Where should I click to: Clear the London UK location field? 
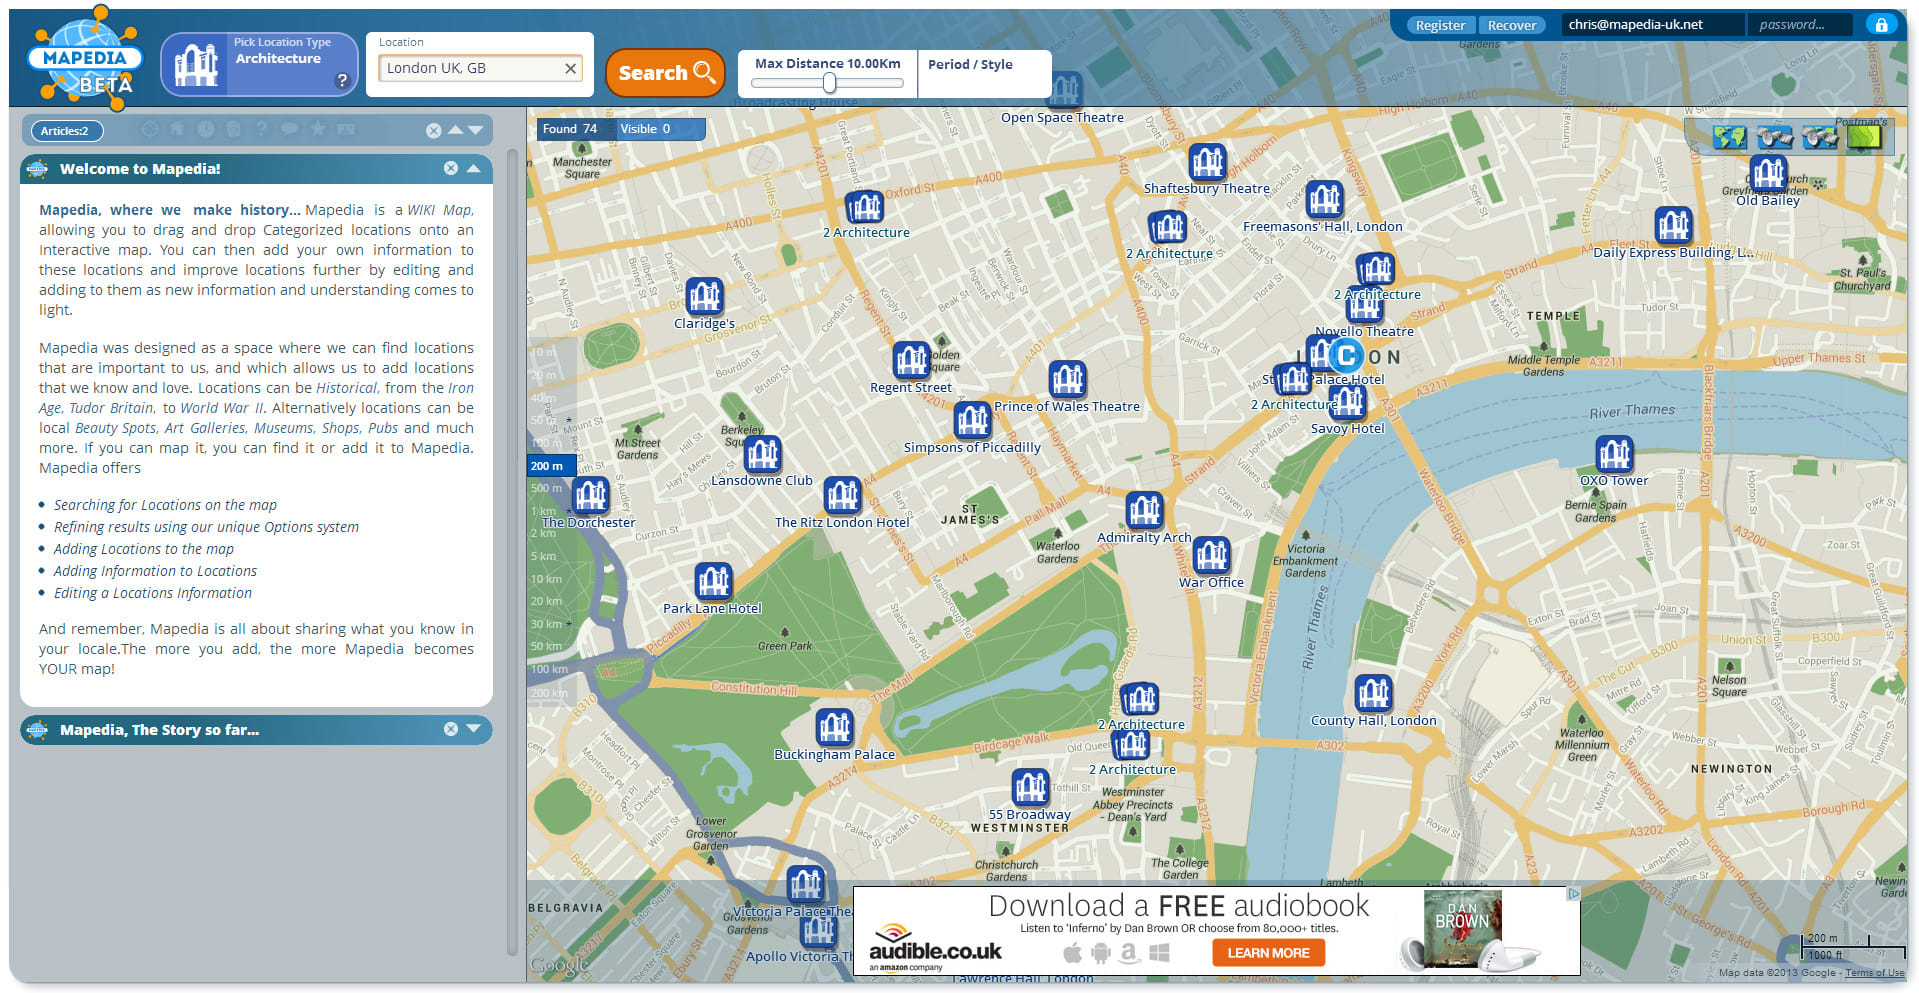click(570, 68)
